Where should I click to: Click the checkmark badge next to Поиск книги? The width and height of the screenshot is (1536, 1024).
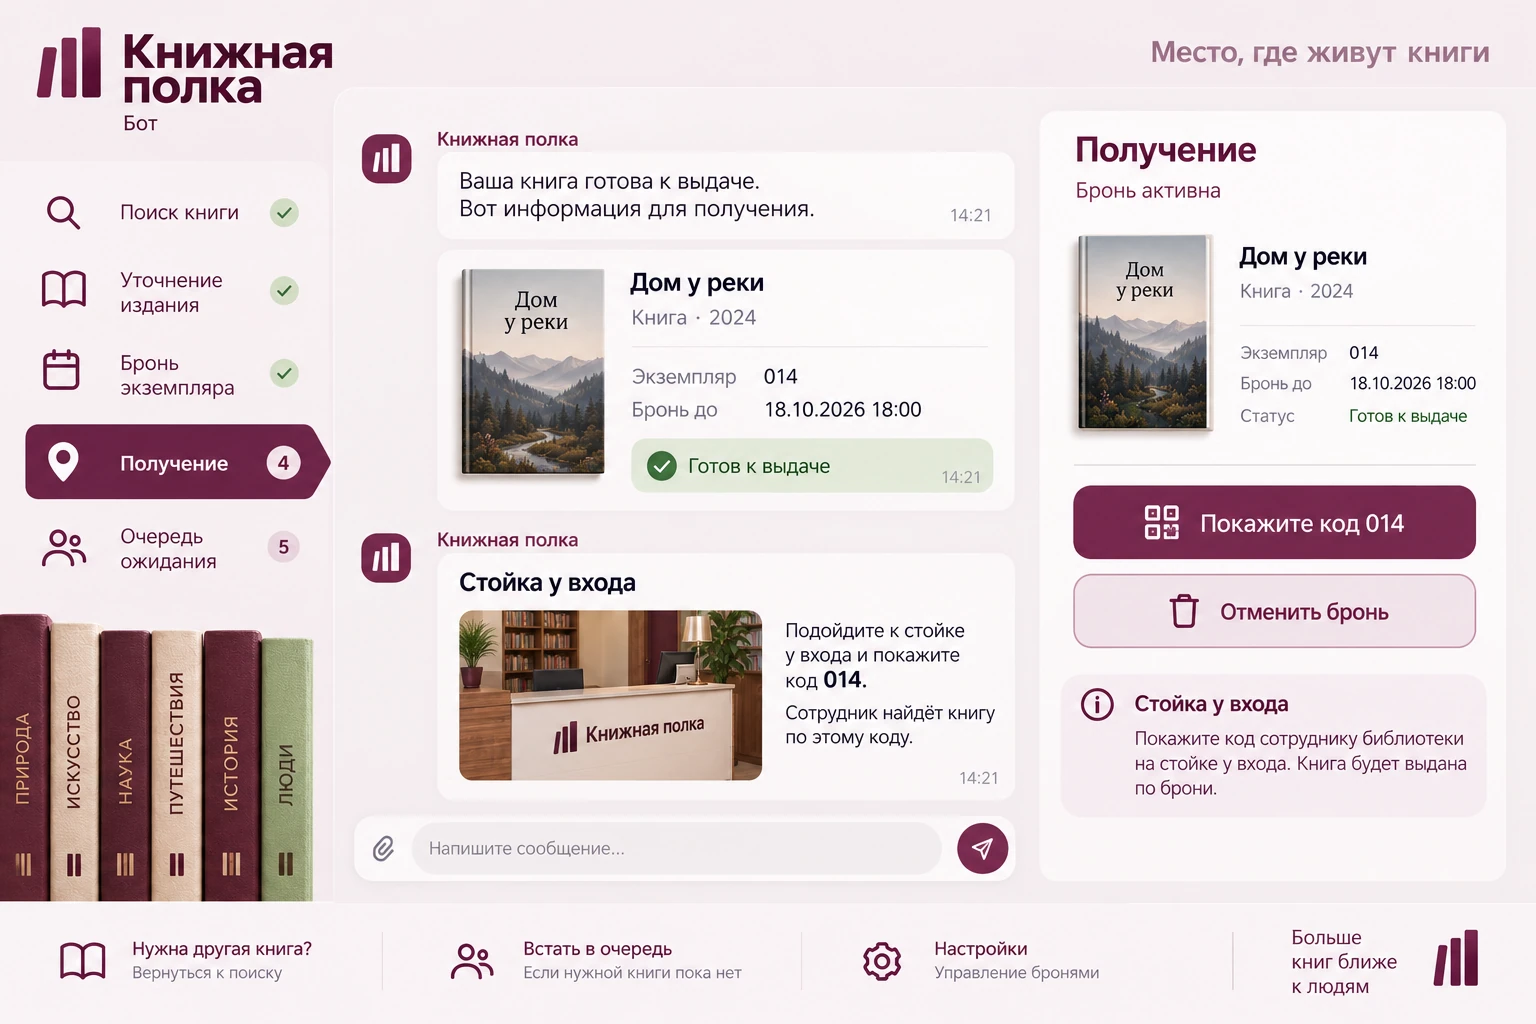coord(285,212)
